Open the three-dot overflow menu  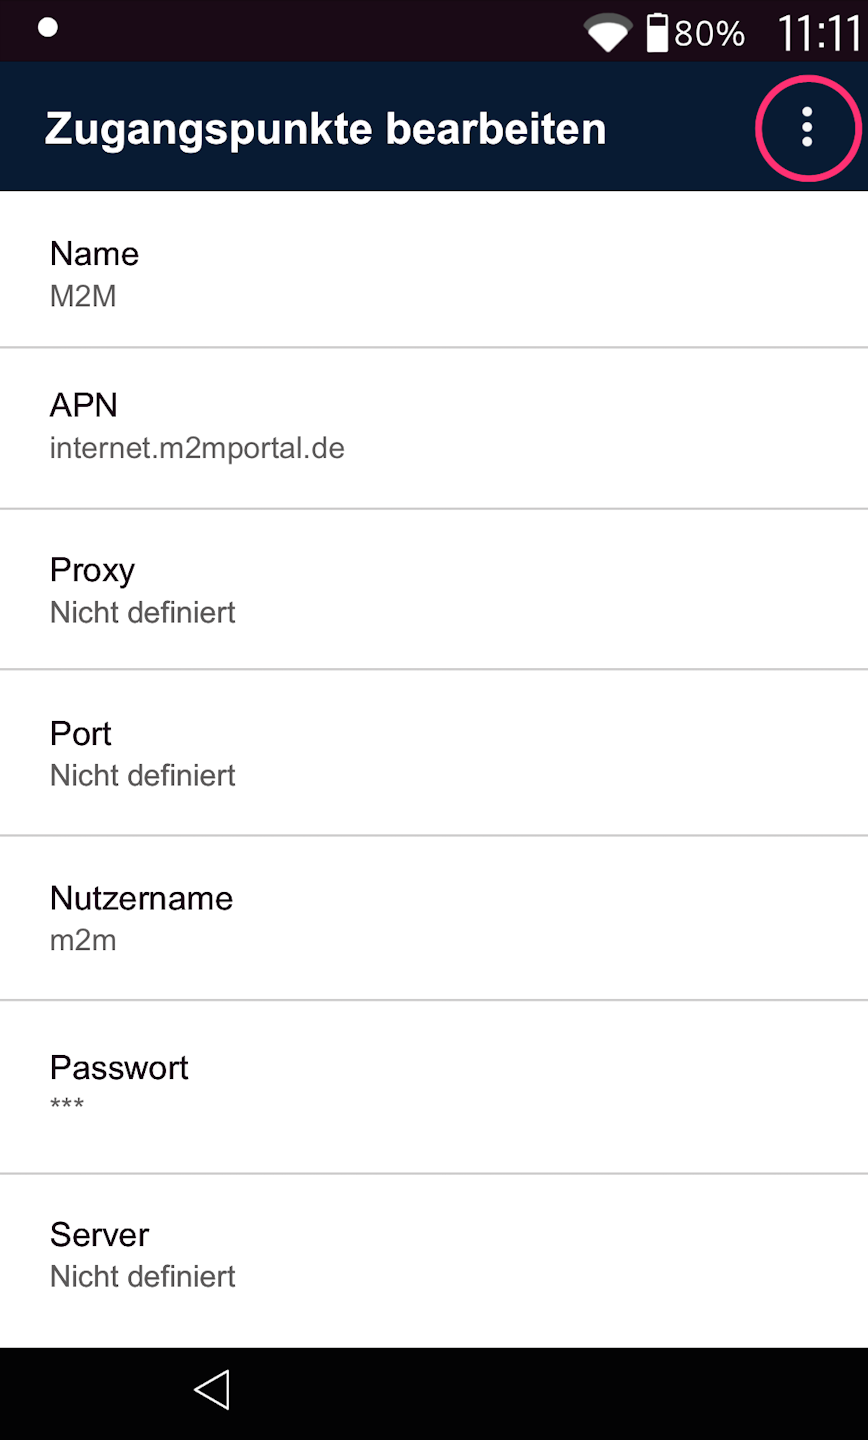tap(807, 128)
